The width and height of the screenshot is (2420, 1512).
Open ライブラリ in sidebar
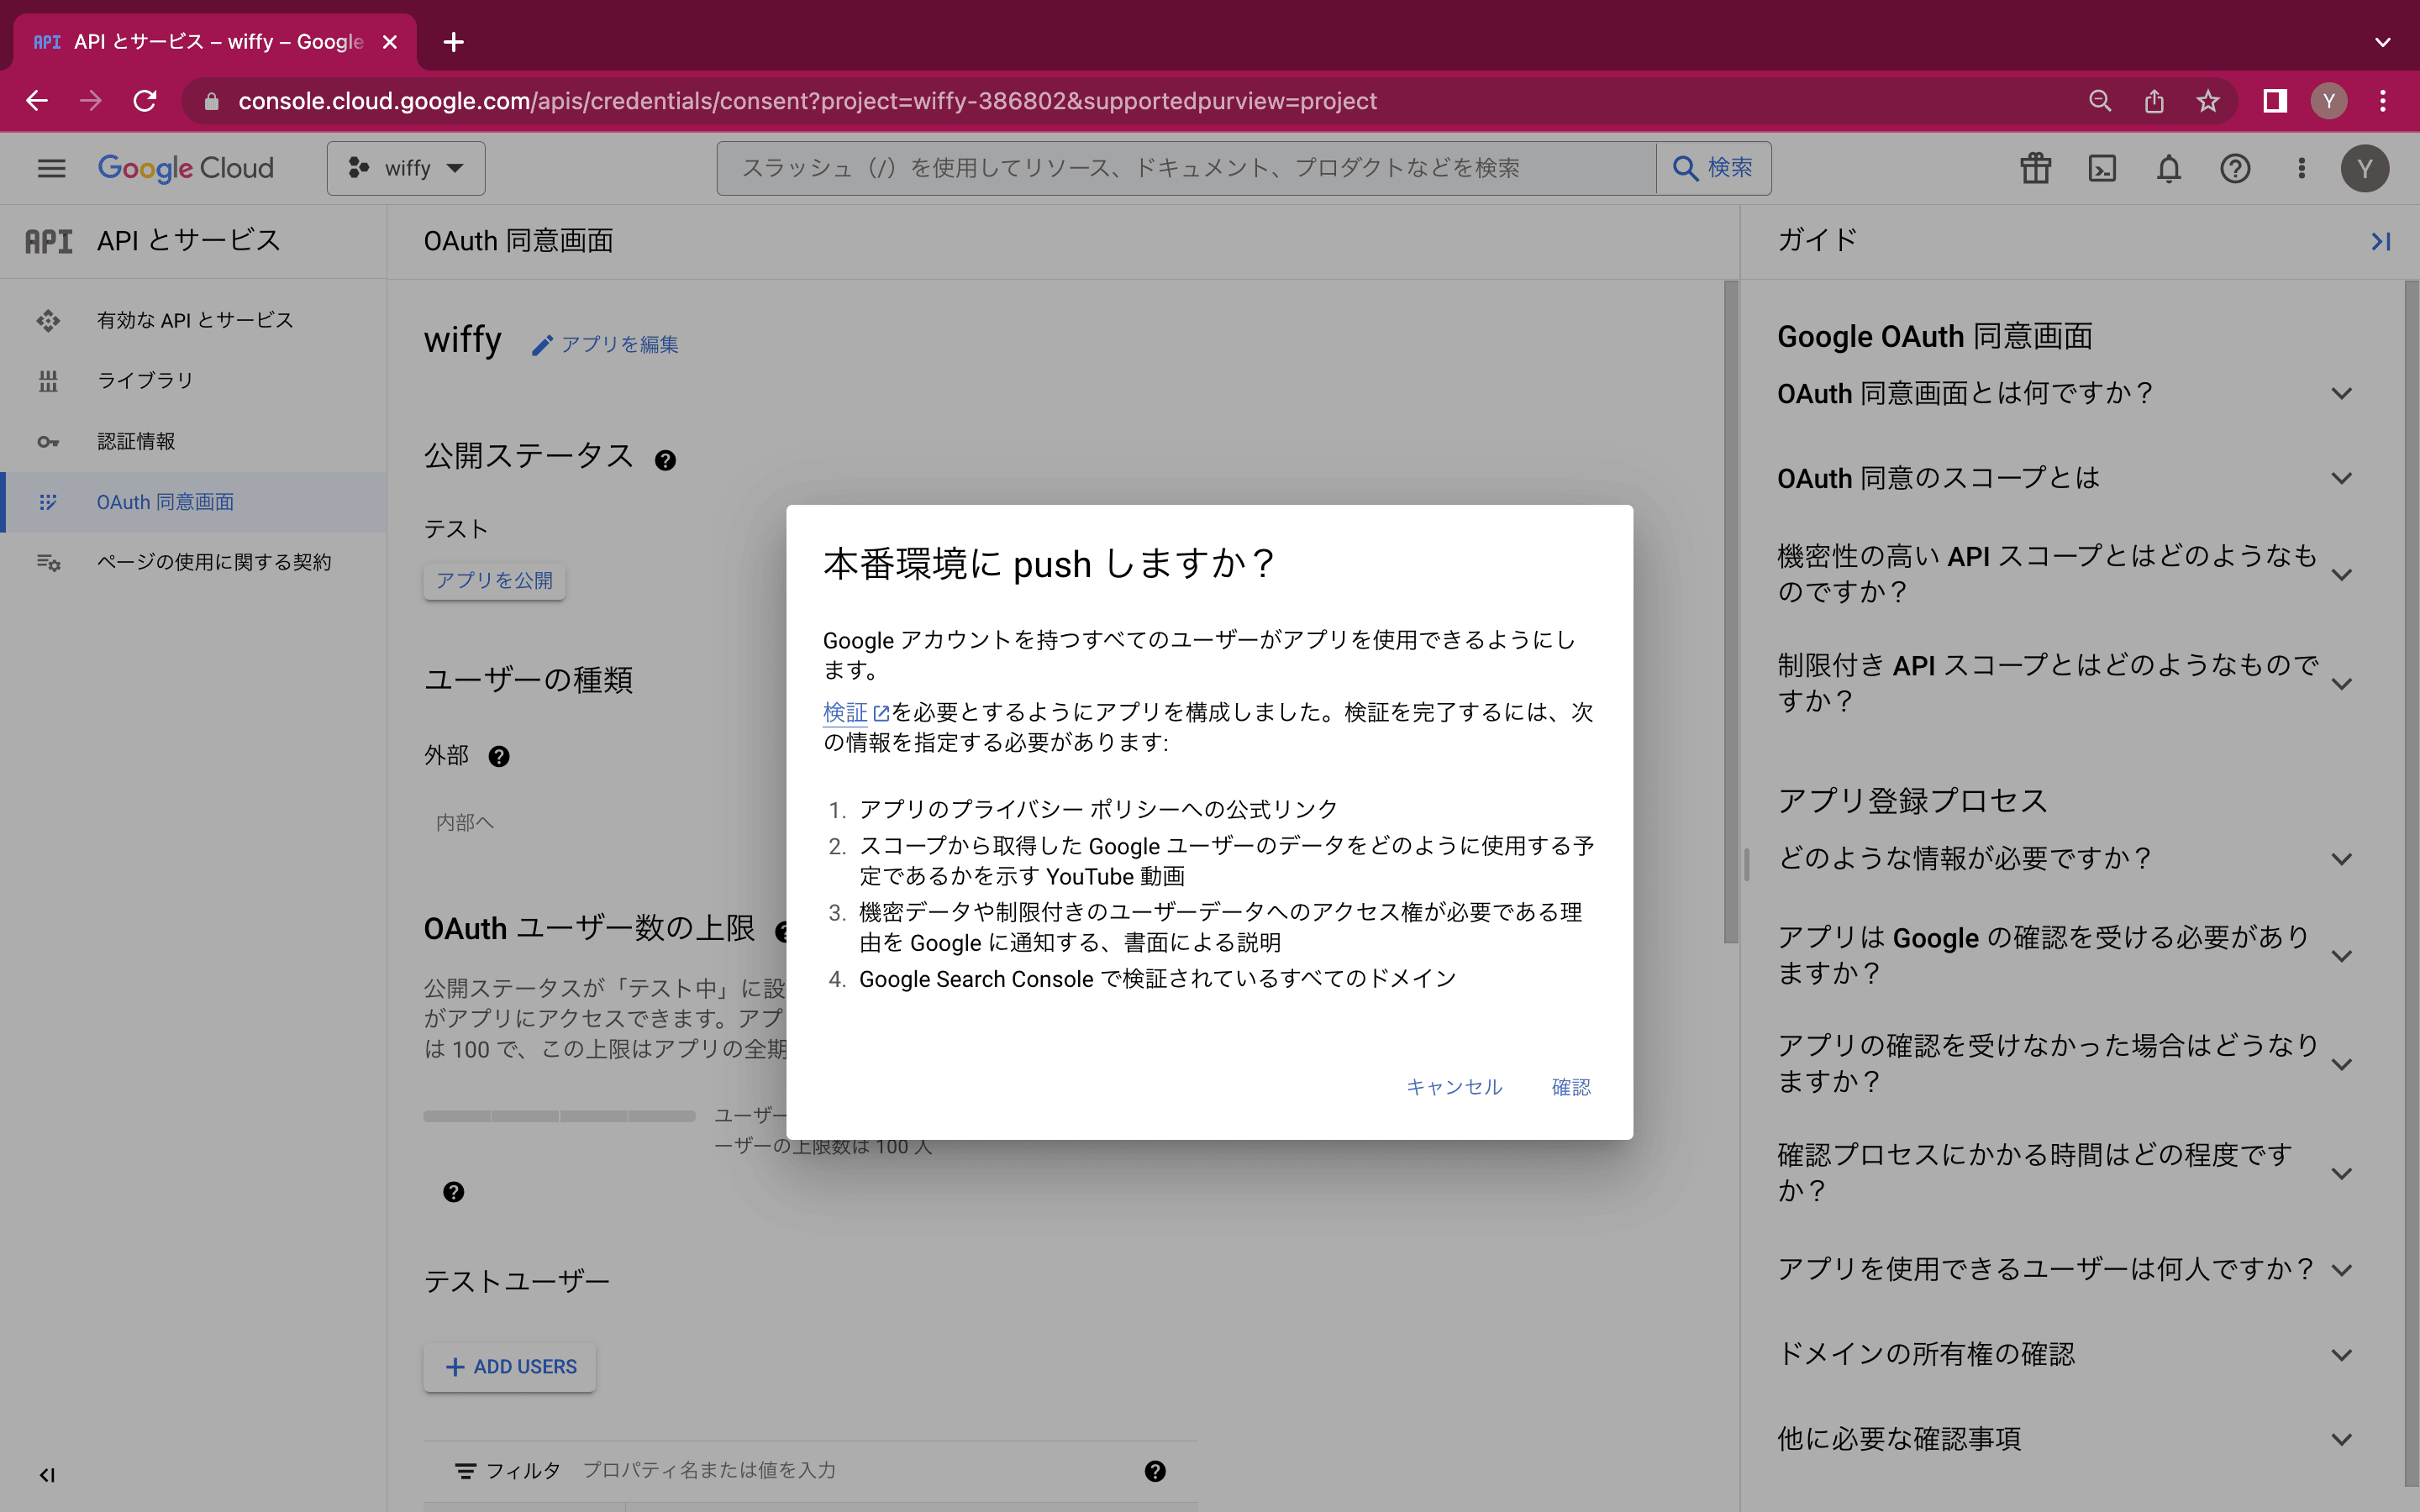194,381
